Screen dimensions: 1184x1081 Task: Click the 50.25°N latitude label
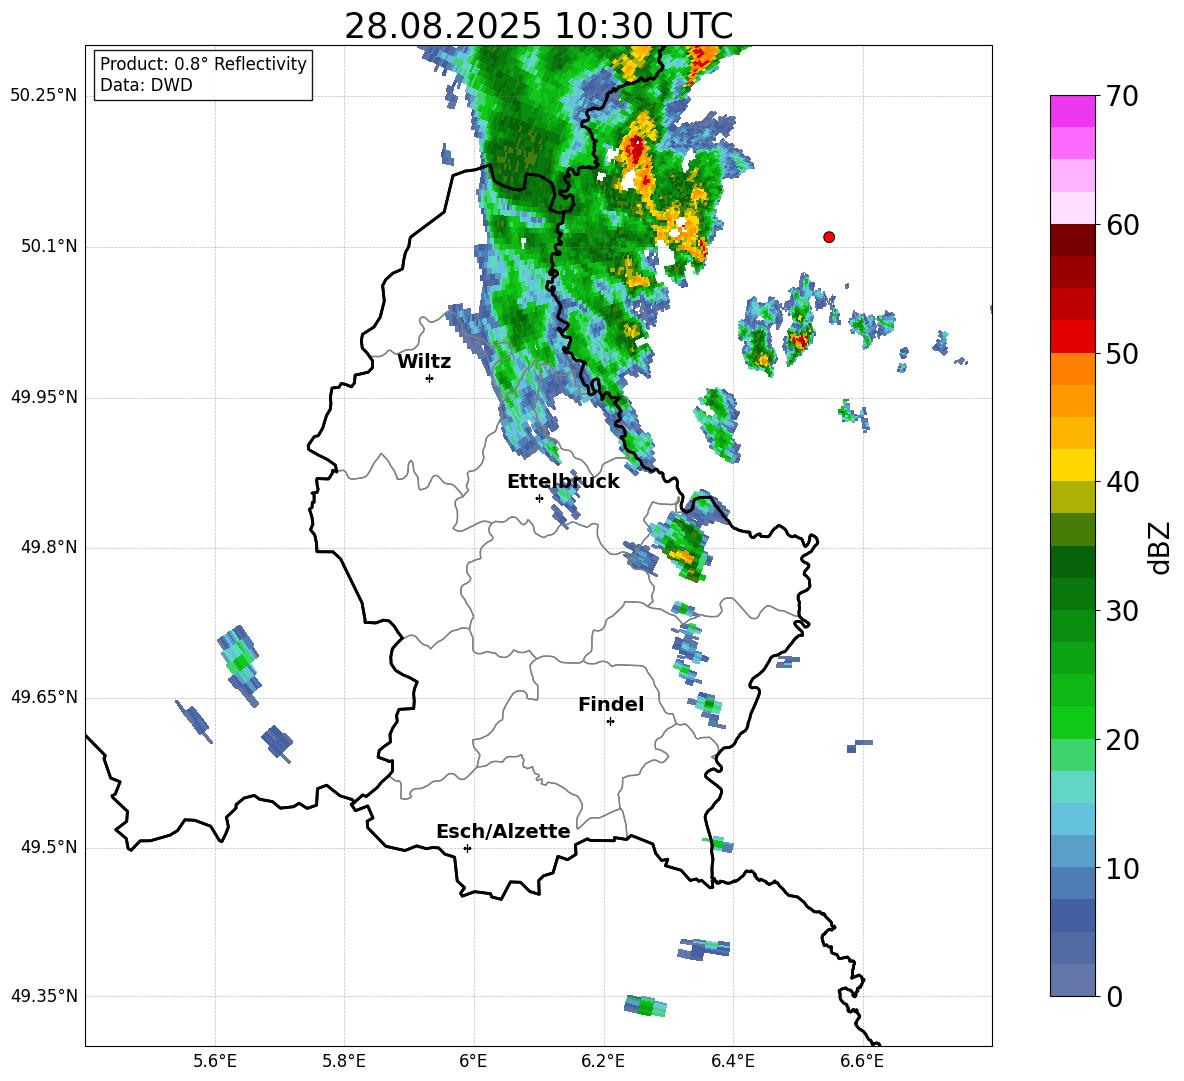44,96
